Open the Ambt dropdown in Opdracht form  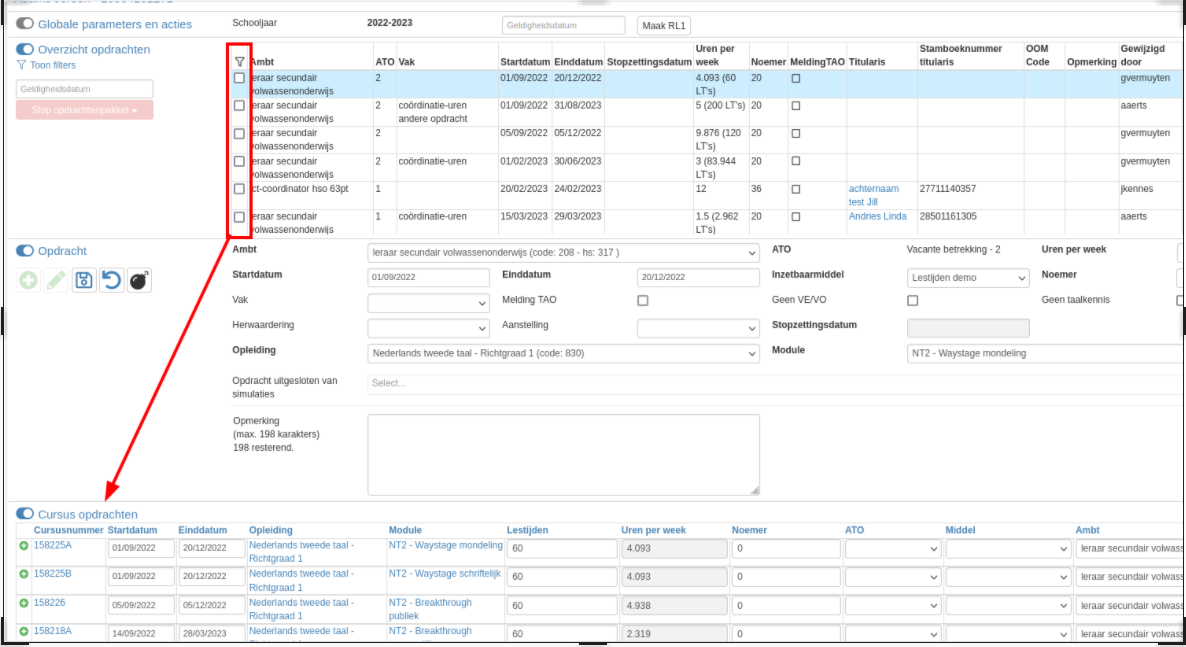tap(564, 253)
